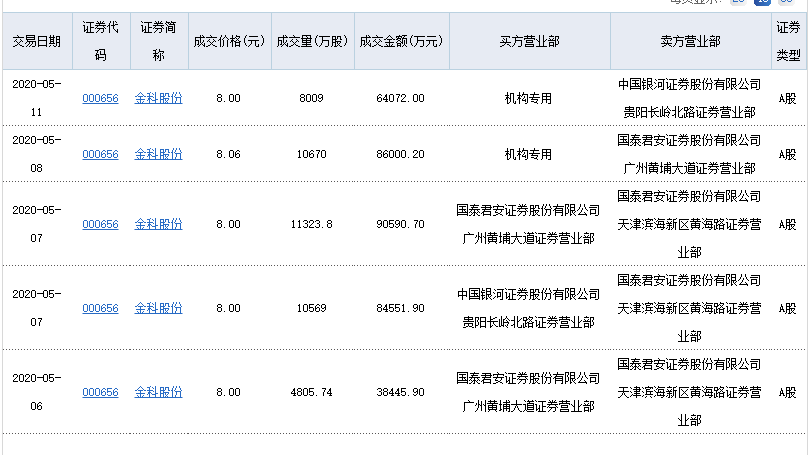The height and width of the screenshot is (455, 812).
Task: Click the 卖方营业部 column header
Action: pyautogui.click(x=690, y=41)
